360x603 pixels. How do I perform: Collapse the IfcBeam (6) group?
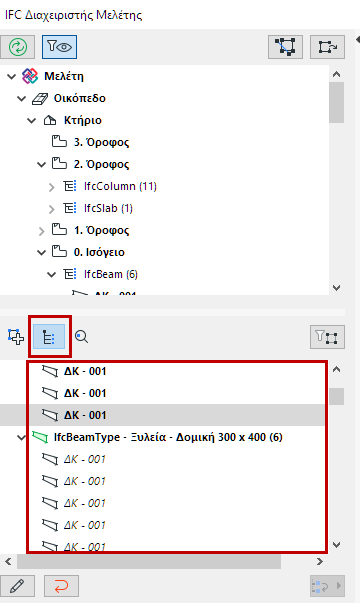click(52, 275)
